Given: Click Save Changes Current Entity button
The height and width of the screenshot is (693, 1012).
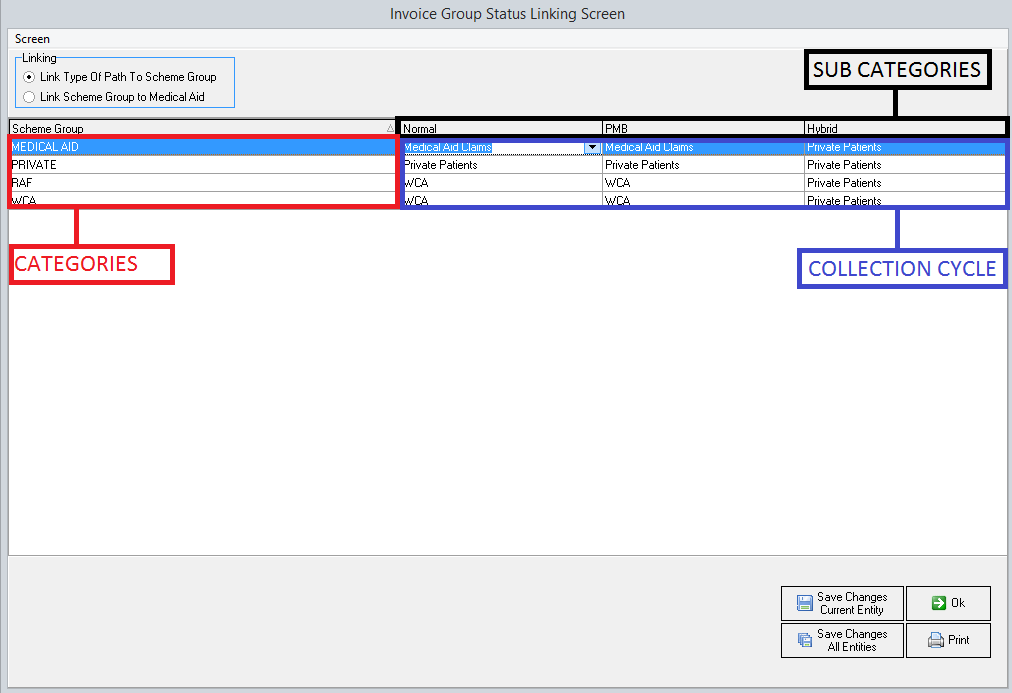Looking at the screenshot, I should click(842, 603).
